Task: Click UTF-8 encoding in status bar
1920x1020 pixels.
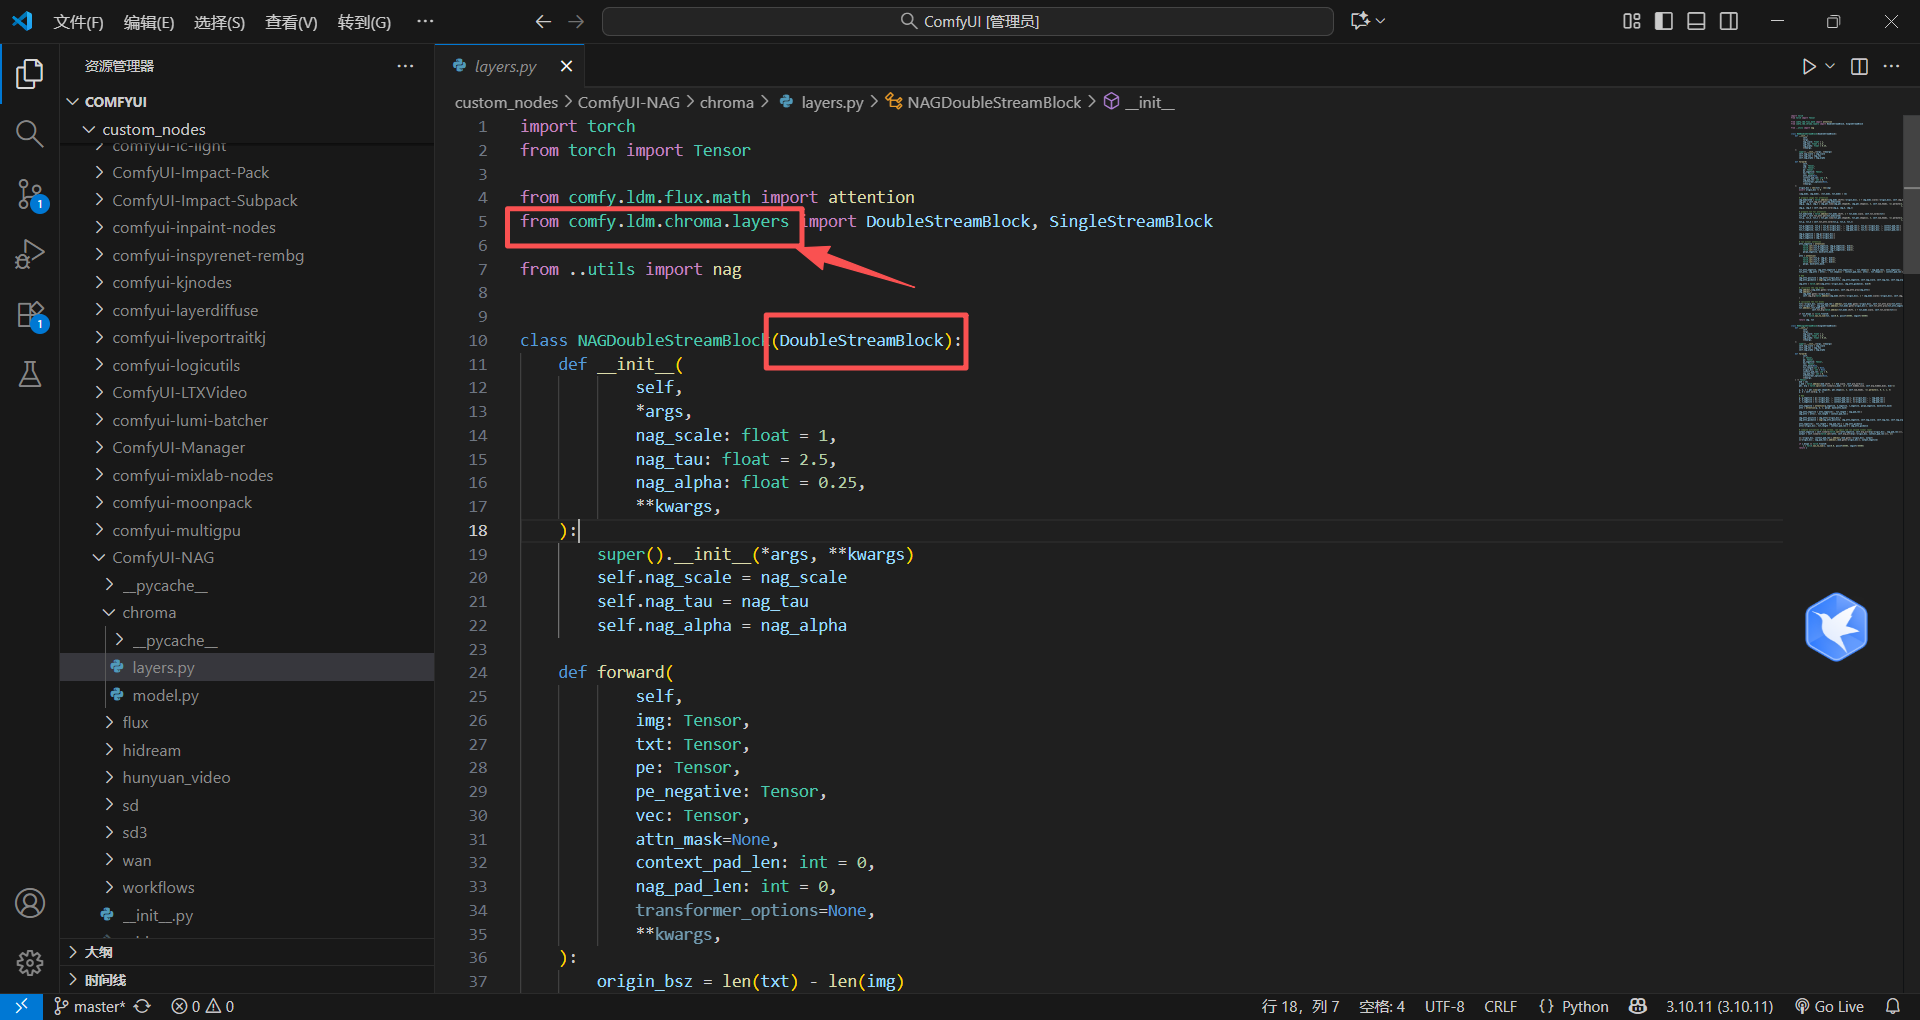Action: pos(1444,1006)
